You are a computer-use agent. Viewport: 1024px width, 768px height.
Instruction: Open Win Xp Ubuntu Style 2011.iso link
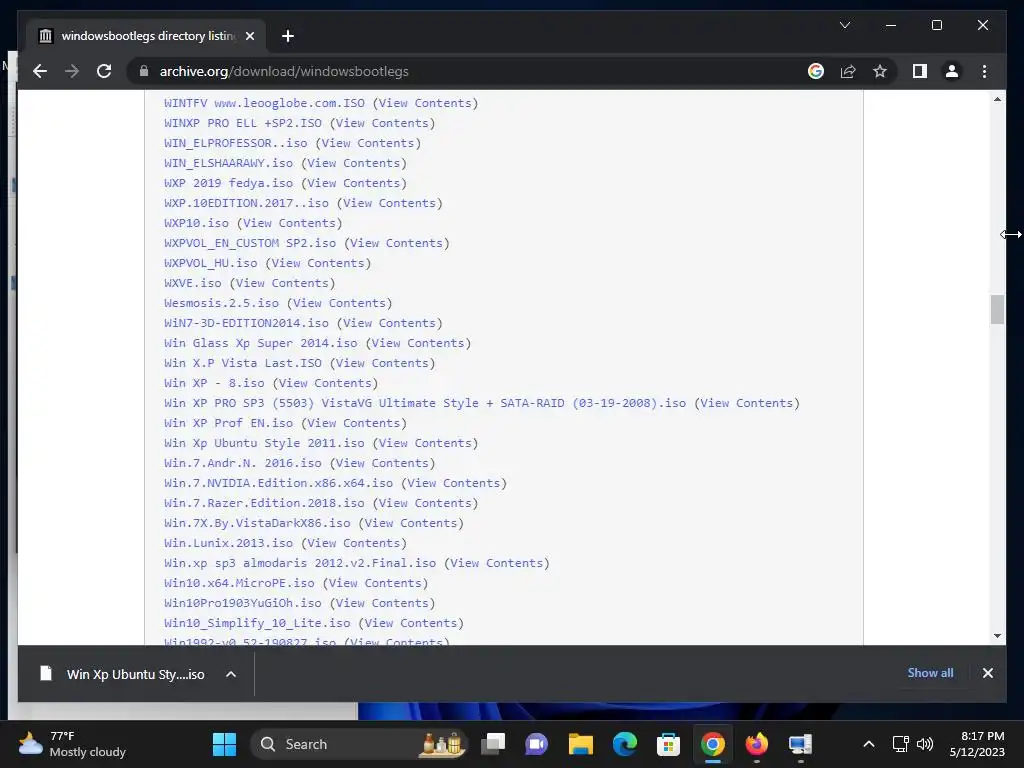coord(264,443)
